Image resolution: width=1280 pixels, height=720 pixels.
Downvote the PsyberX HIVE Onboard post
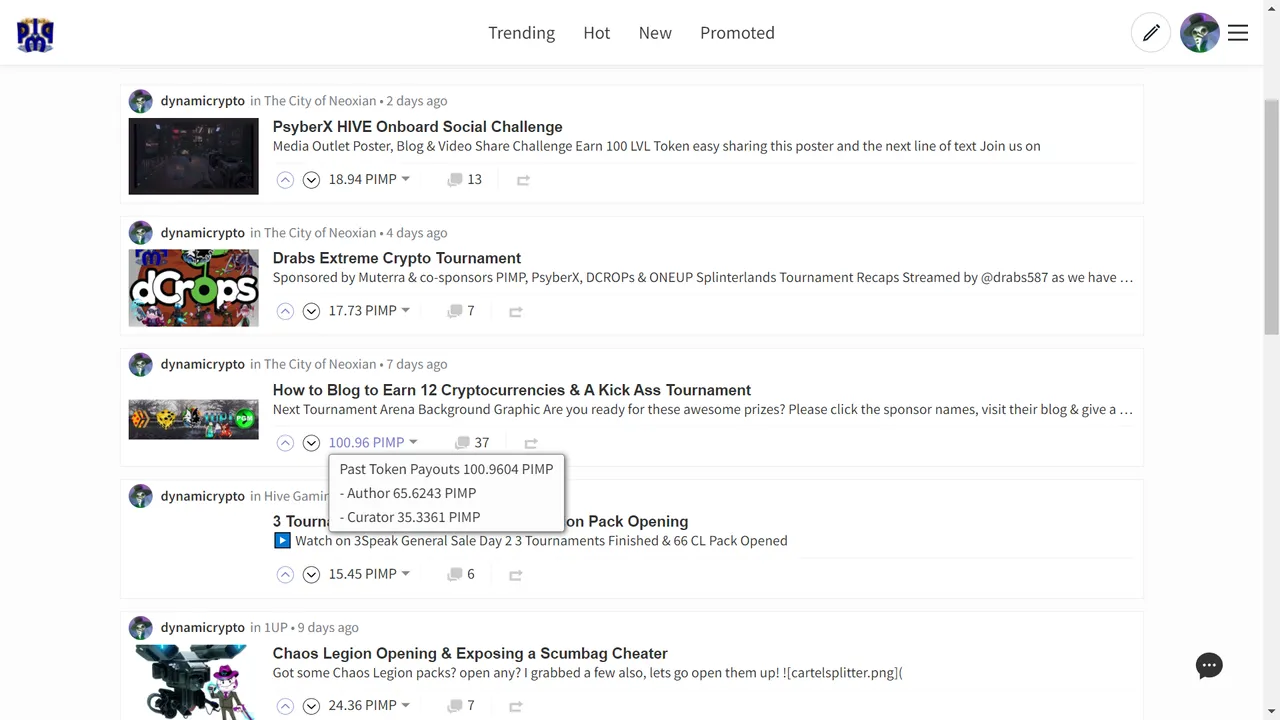311,180
